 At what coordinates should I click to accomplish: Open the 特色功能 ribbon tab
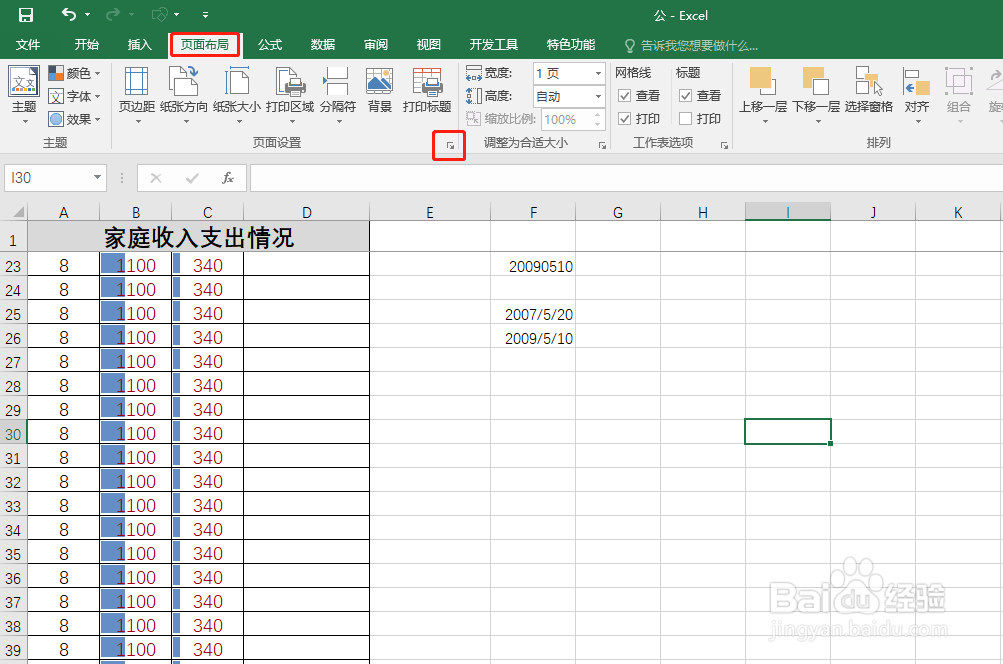coord(571,45)
